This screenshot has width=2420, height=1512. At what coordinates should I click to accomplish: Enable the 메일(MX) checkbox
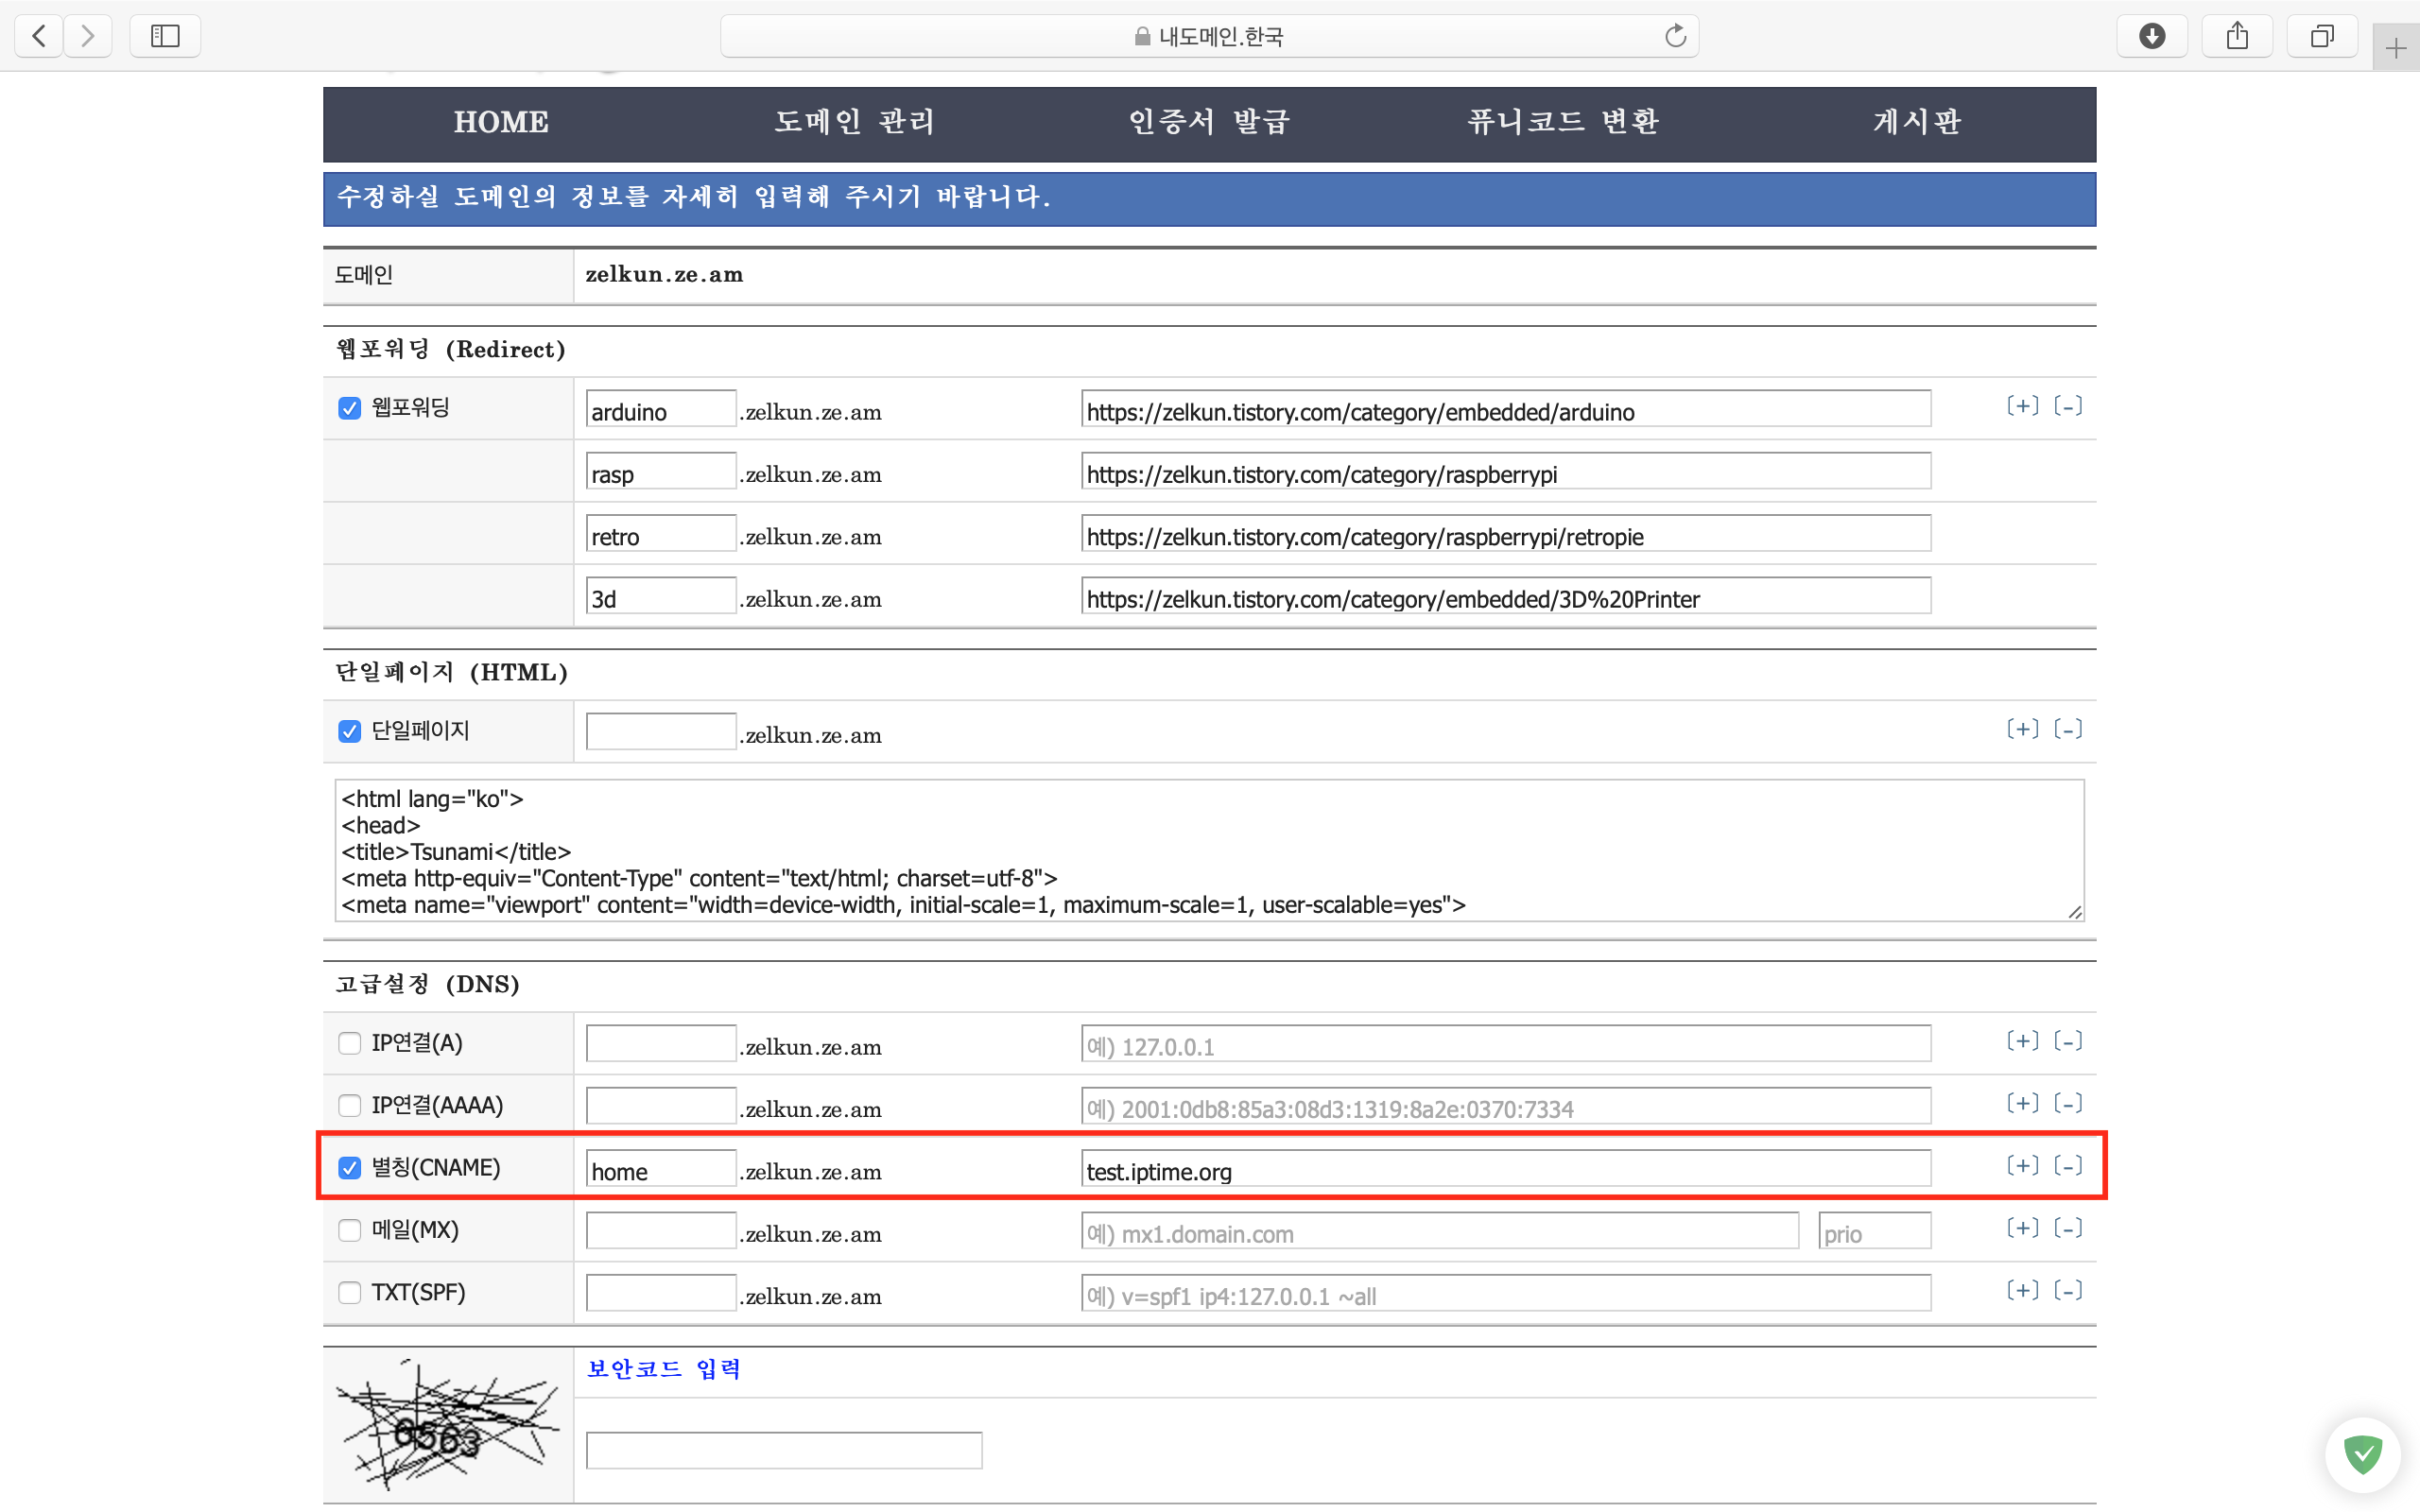349,1230
